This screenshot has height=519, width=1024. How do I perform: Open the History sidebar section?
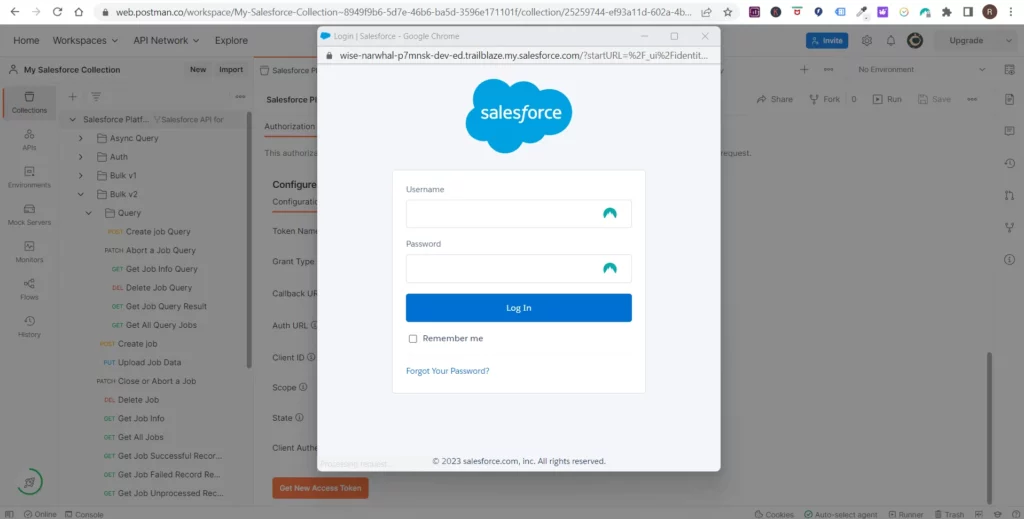click(x=29, y=326)
